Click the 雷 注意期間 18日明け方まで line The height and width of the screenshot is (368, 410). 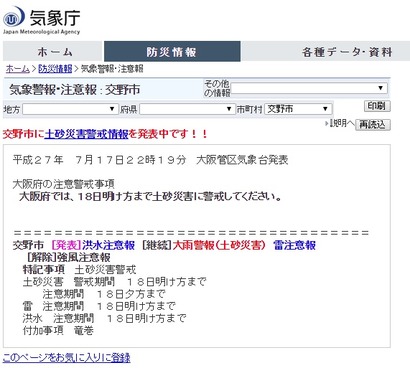pos(99,306)
